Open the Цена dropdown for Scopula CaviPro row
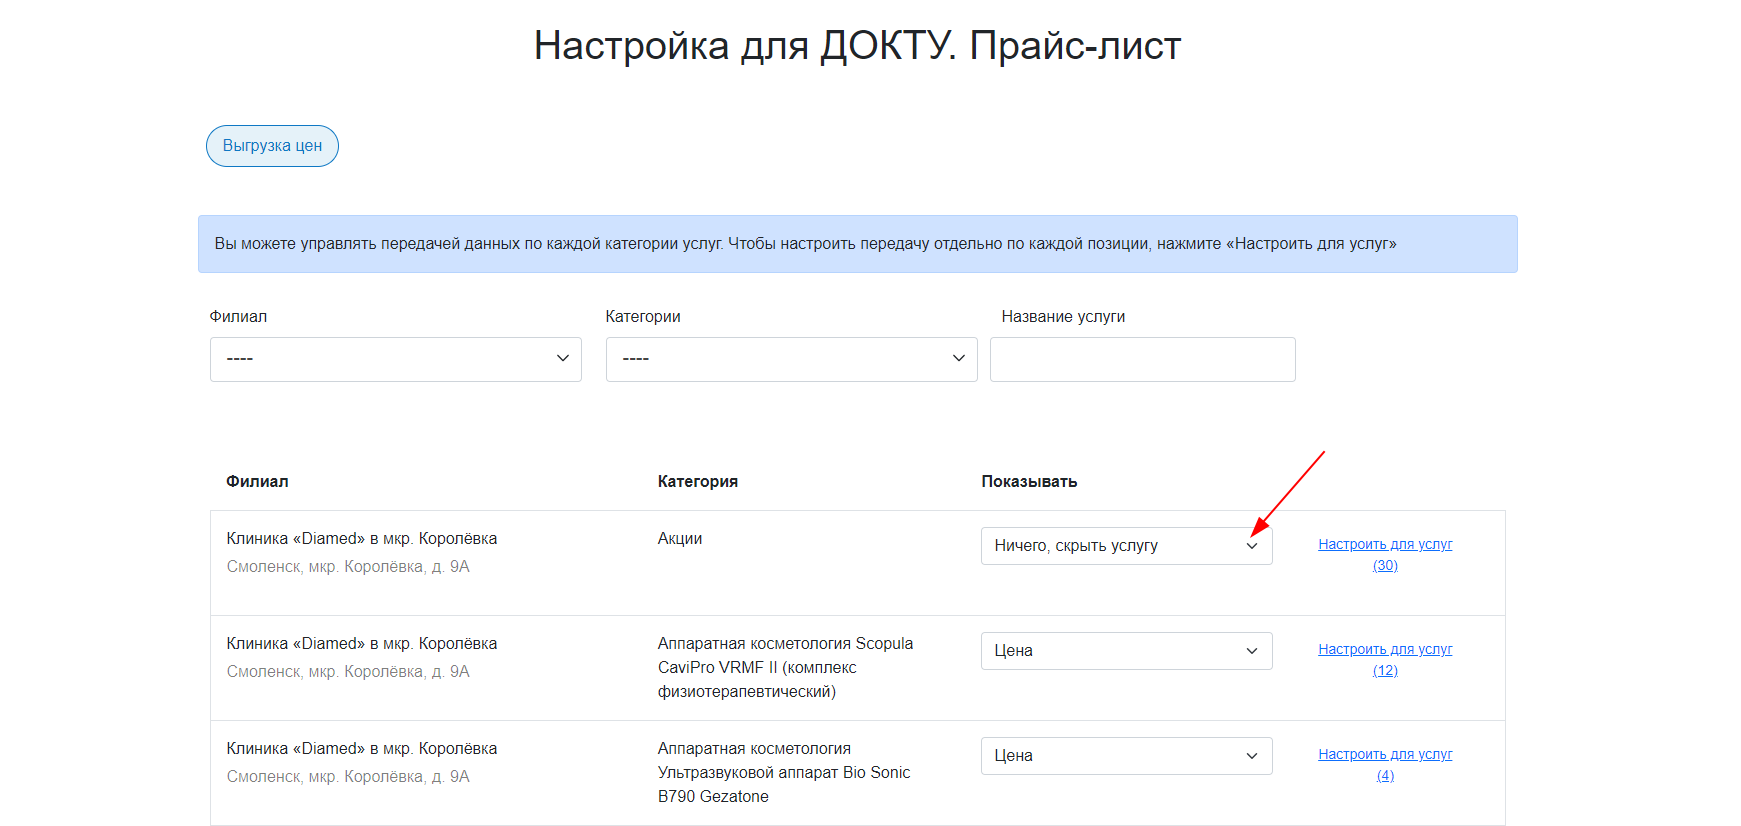This screenshot has height=826, width=1741. tap(1127, 651)
